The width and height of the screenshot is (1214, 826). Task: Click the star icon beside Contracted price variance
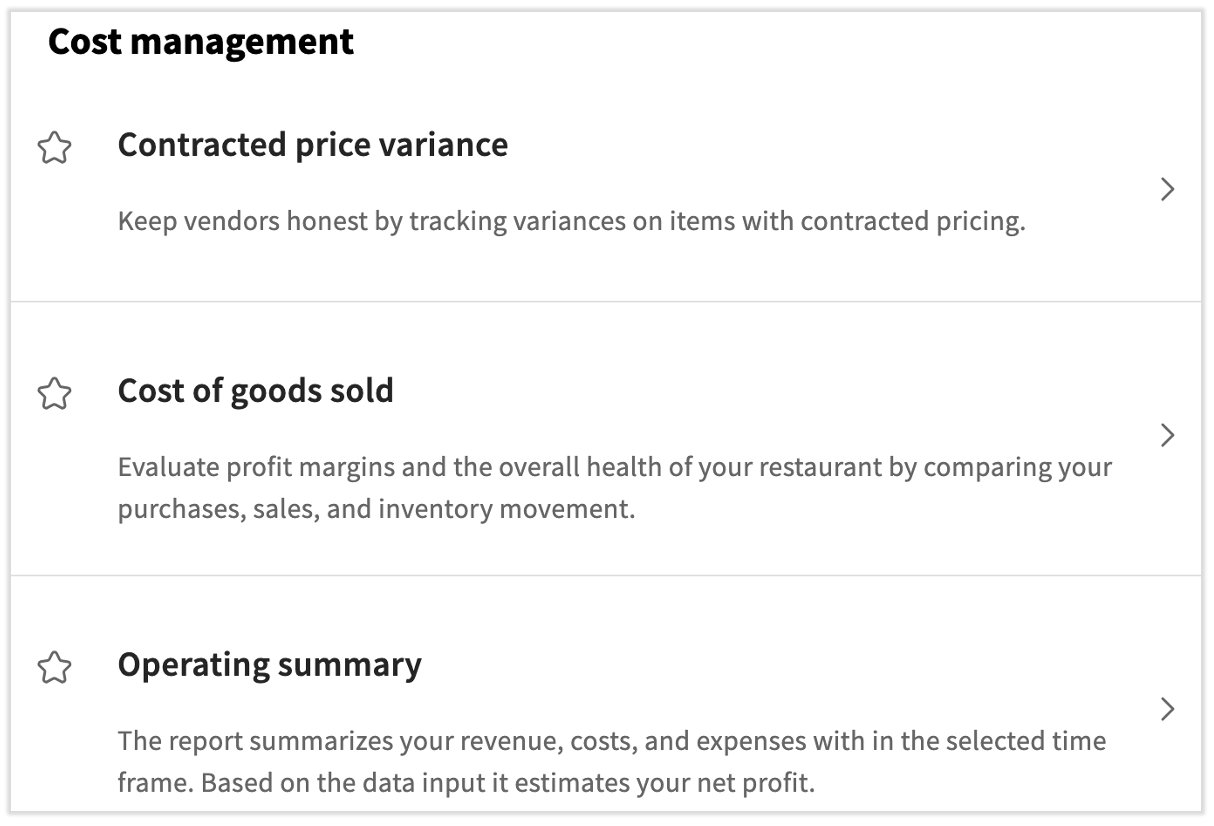[55, 146]
